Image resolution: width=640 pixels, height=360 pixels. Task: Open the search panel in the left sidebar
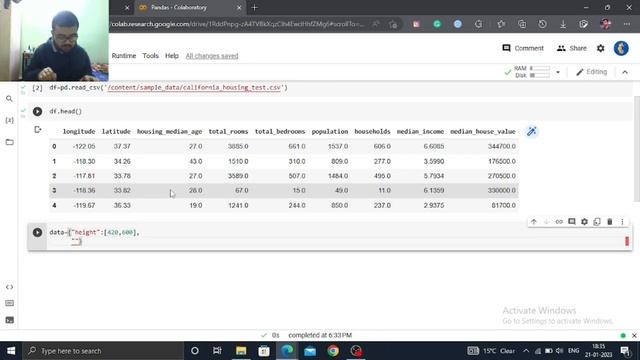click(x=9, y=99)
